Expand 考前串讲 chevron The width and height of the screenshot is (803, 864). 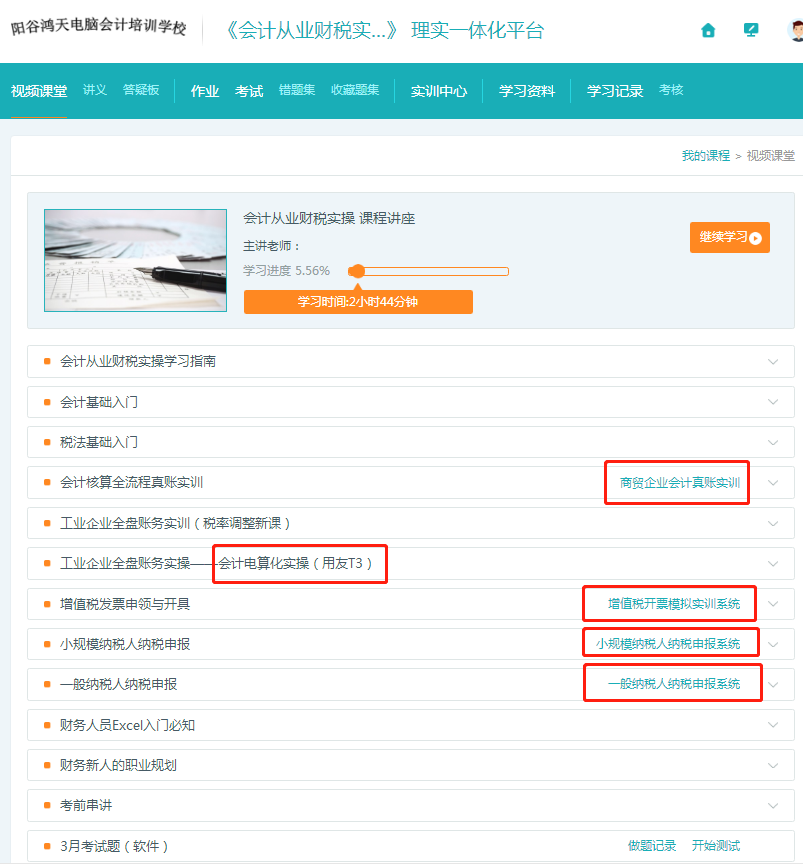773,806
